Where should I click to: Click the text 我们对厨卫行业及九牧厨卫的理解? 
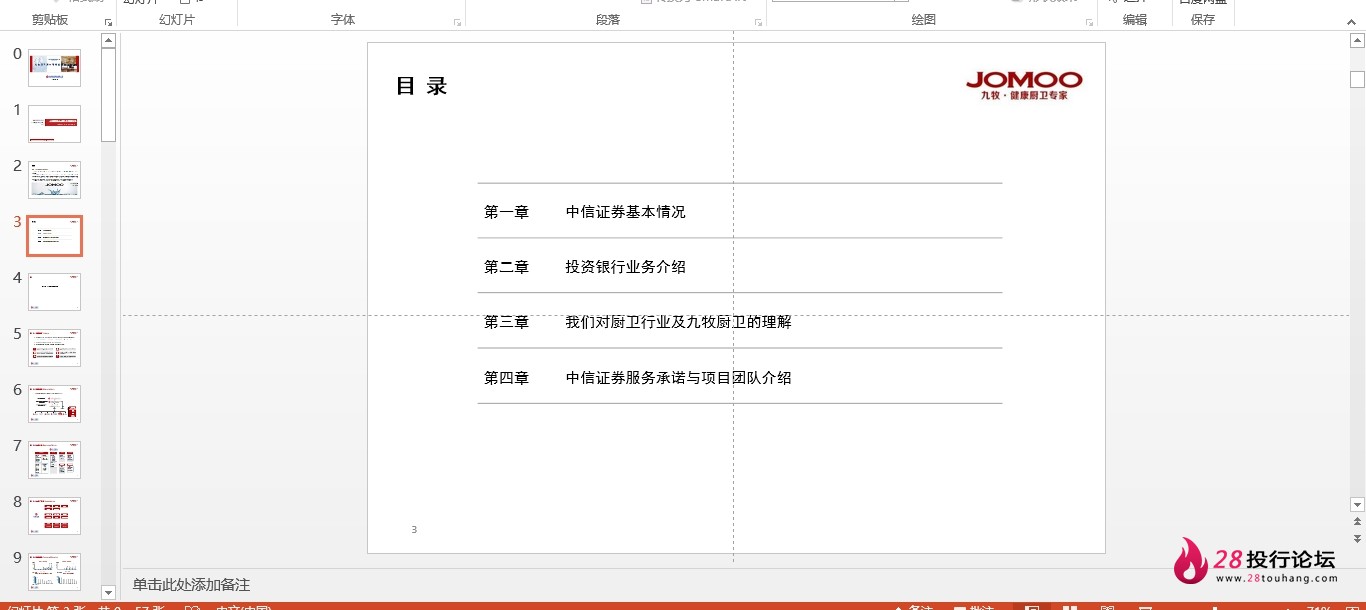point(678,322)
